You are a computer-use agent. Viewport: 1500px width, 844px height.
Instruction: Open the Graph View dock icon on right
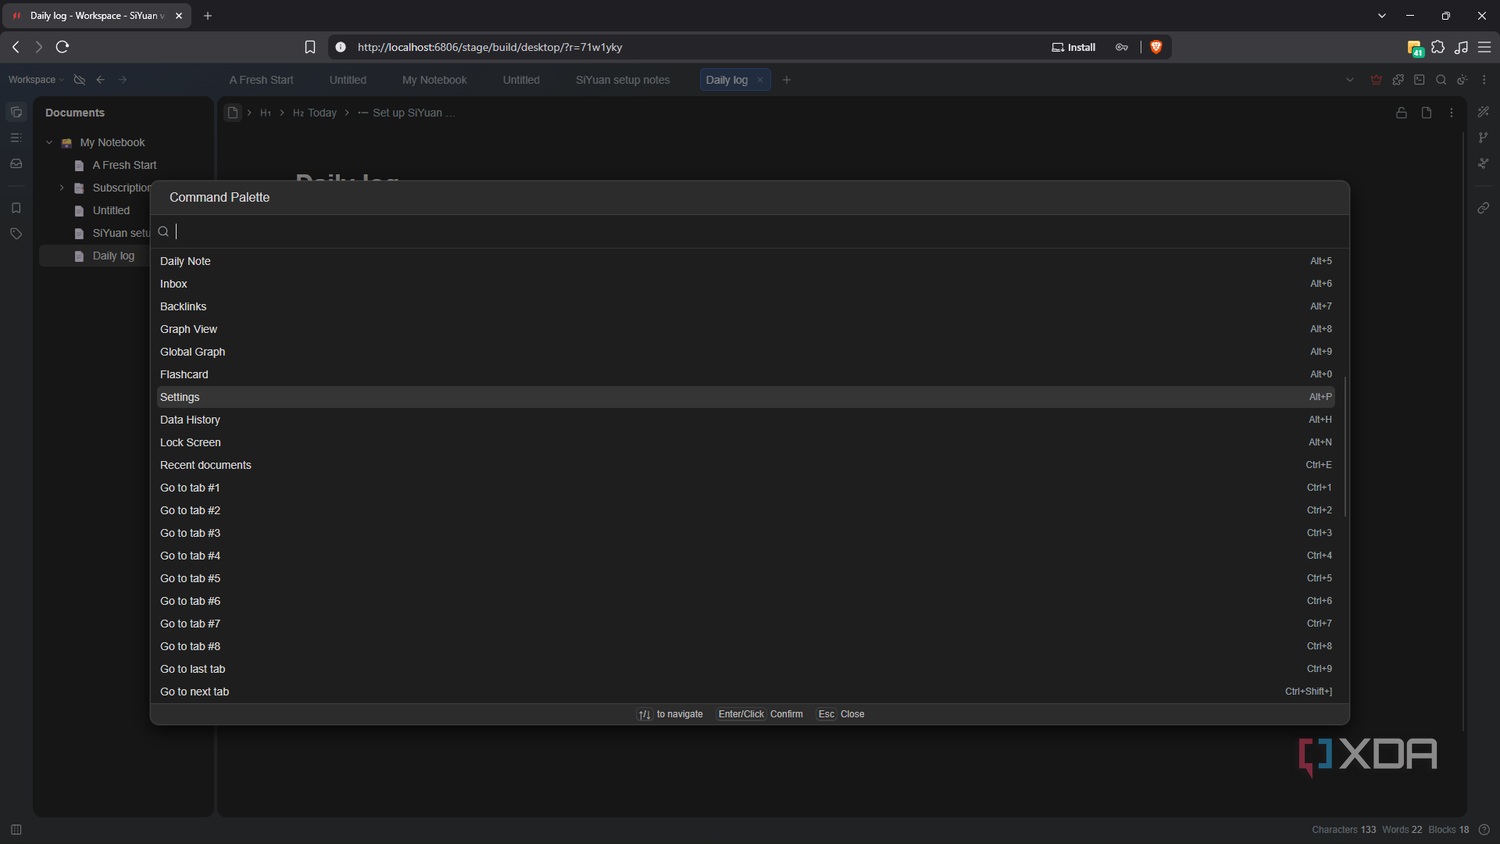coord(1483,137)
